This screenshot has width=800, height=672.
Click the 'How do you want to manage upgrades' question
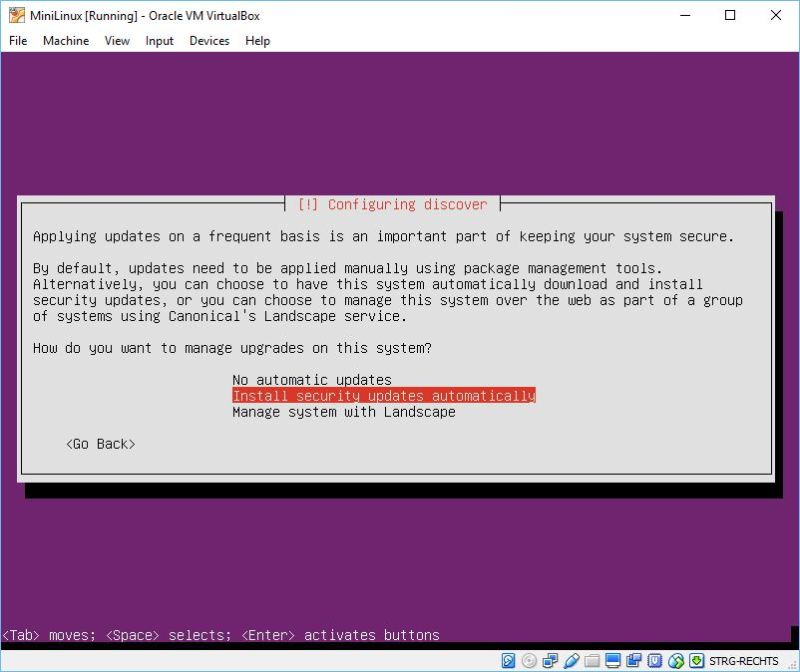(x=232, y=348)
